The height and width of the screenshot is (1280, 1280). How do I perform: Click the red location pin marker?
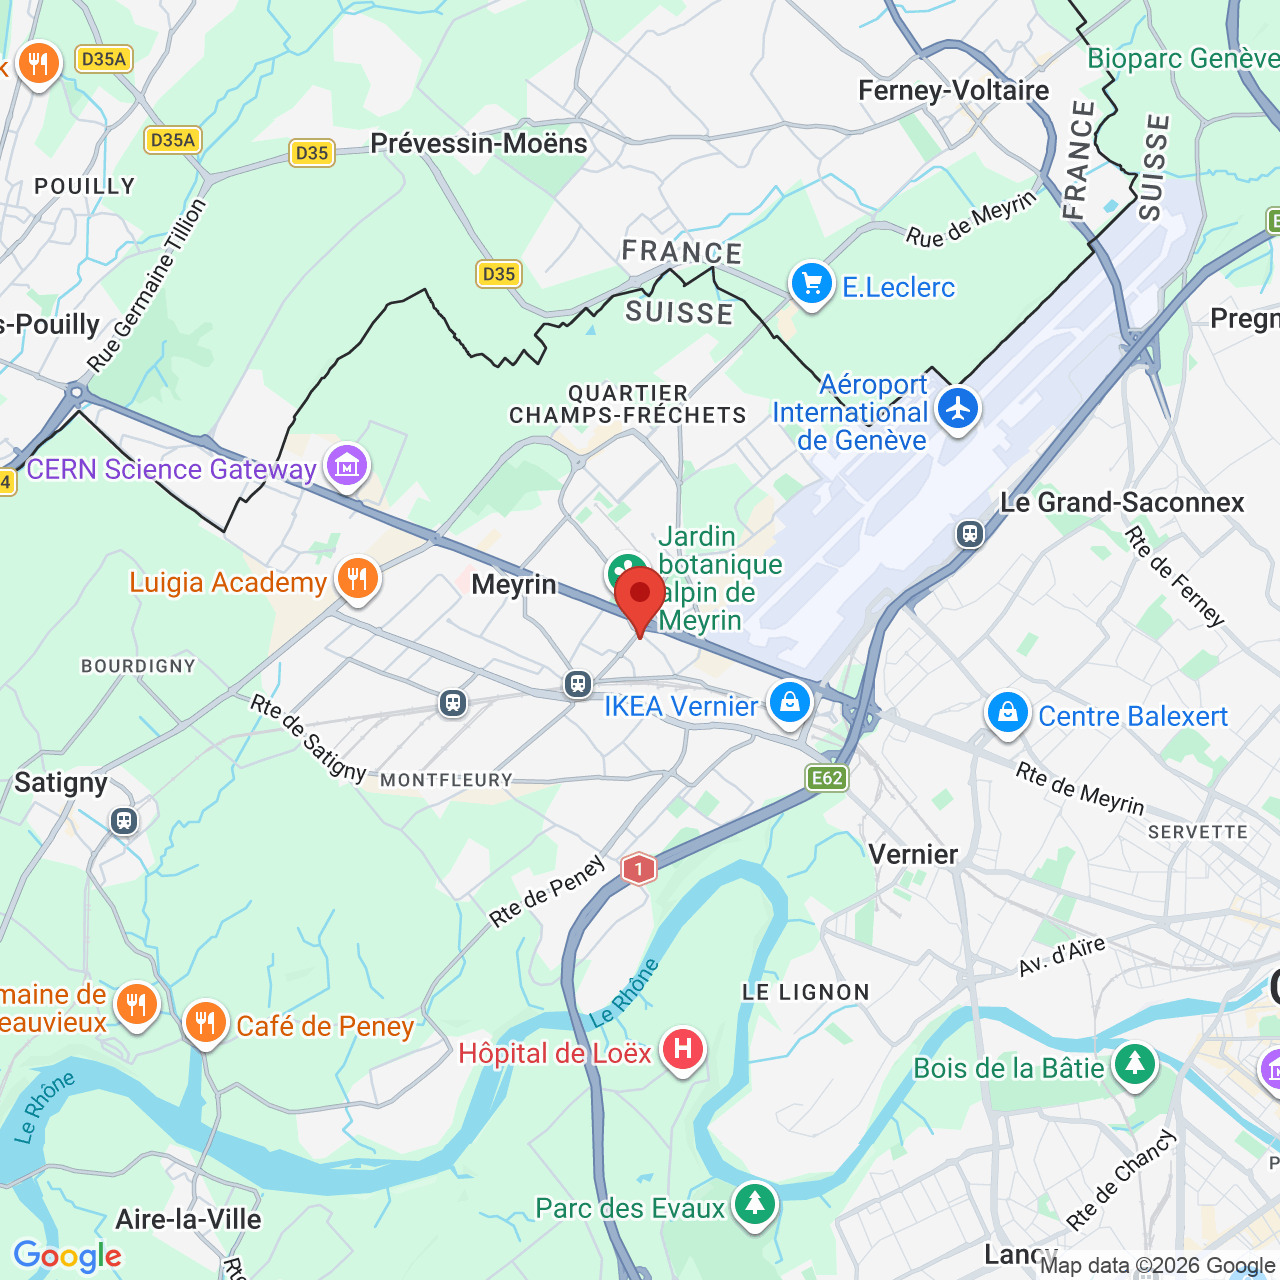click(x=640, y=599)
